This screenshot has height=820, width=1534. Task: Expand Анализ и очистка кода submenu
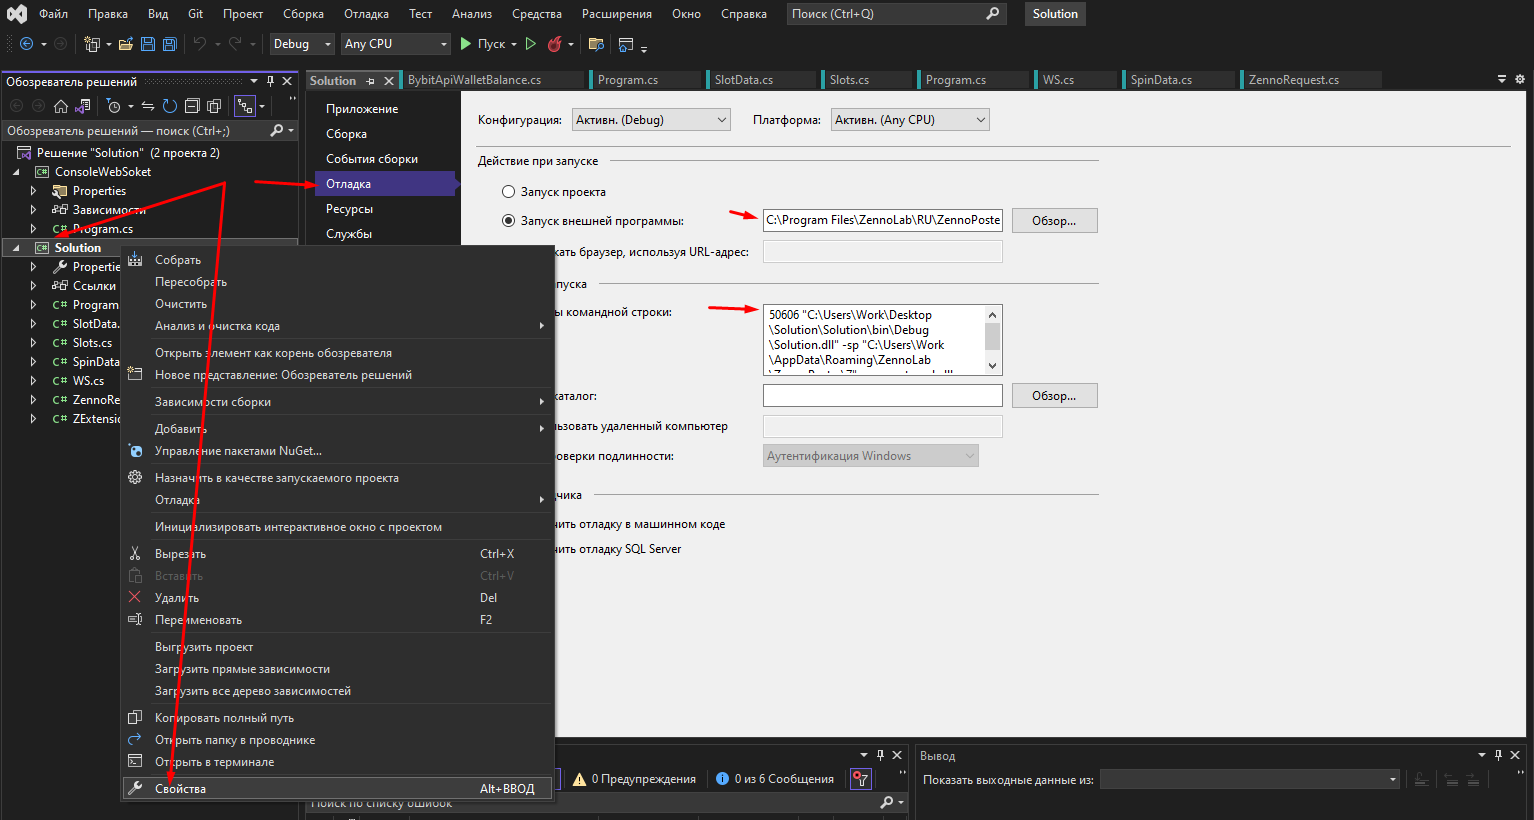tap(338, 326)
